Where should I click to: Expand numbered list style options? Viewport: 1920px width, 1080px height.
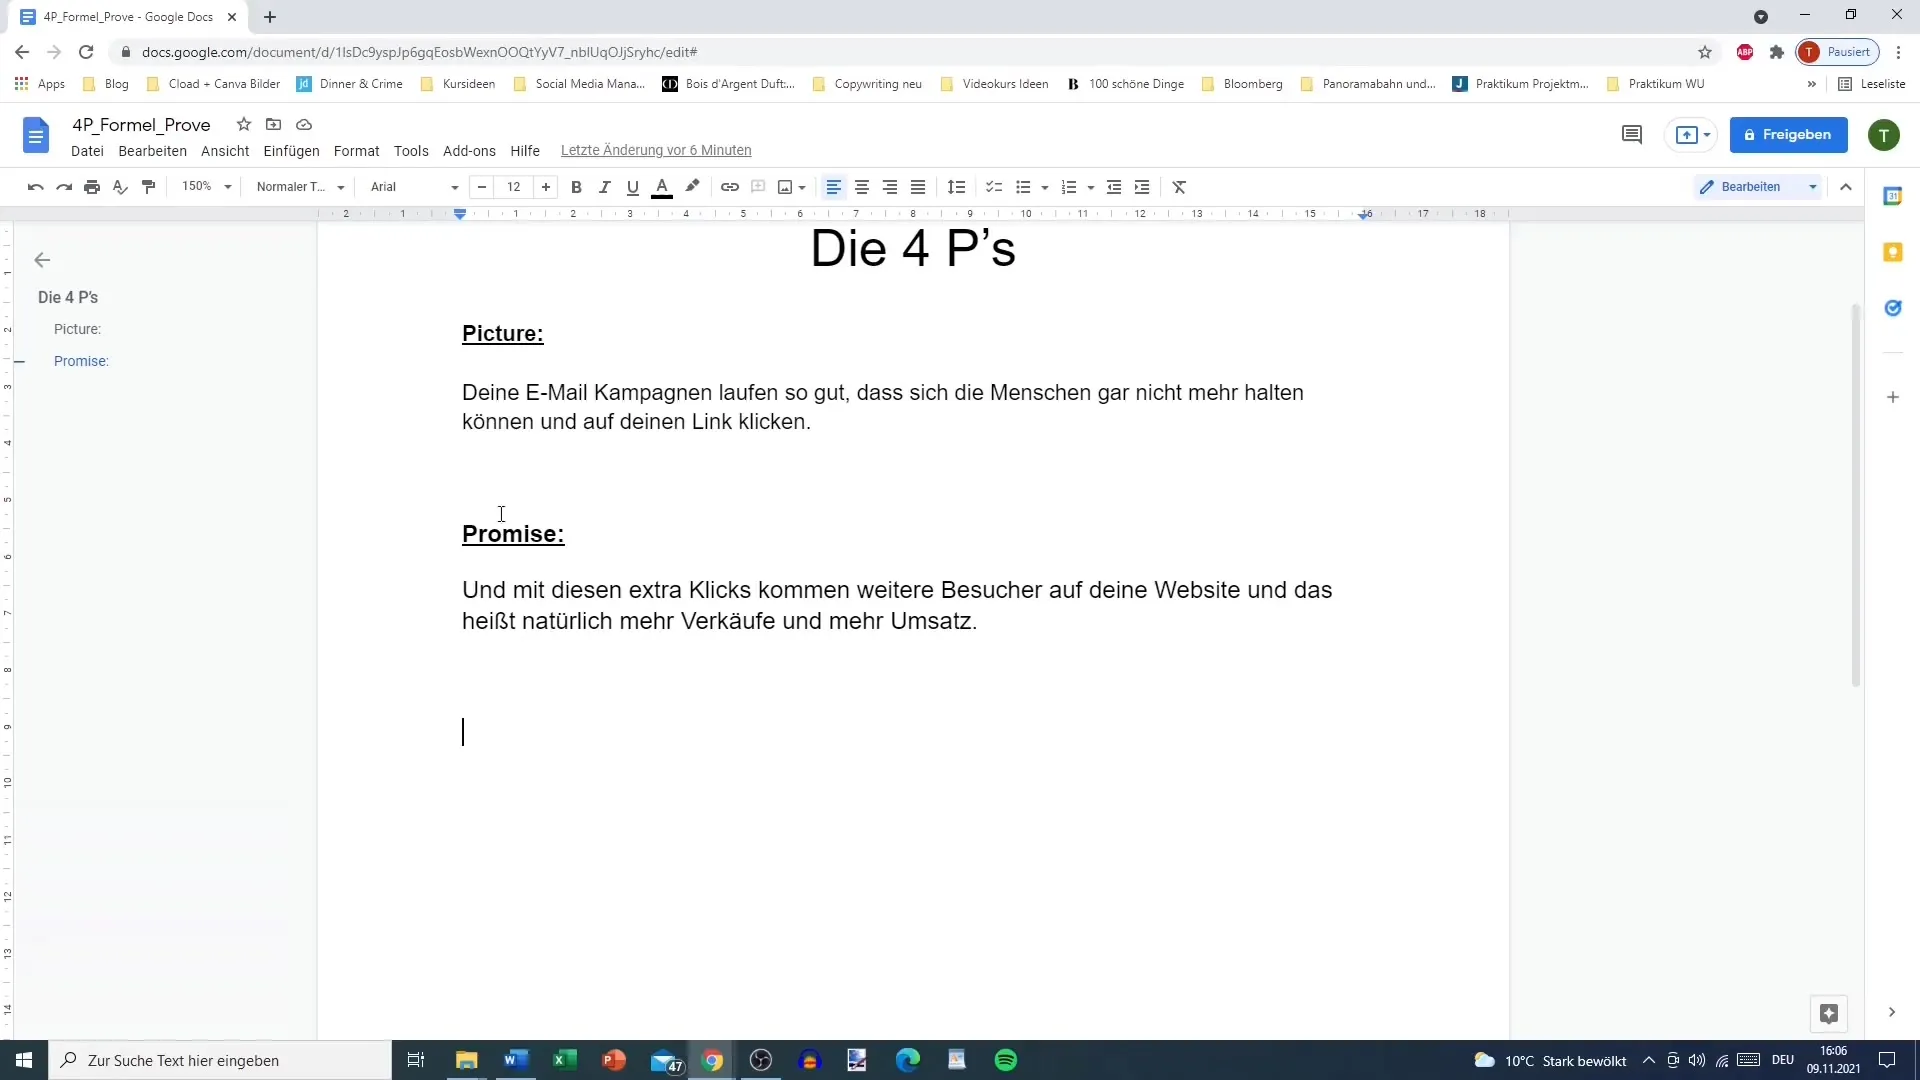click(x=1090, y=188)
